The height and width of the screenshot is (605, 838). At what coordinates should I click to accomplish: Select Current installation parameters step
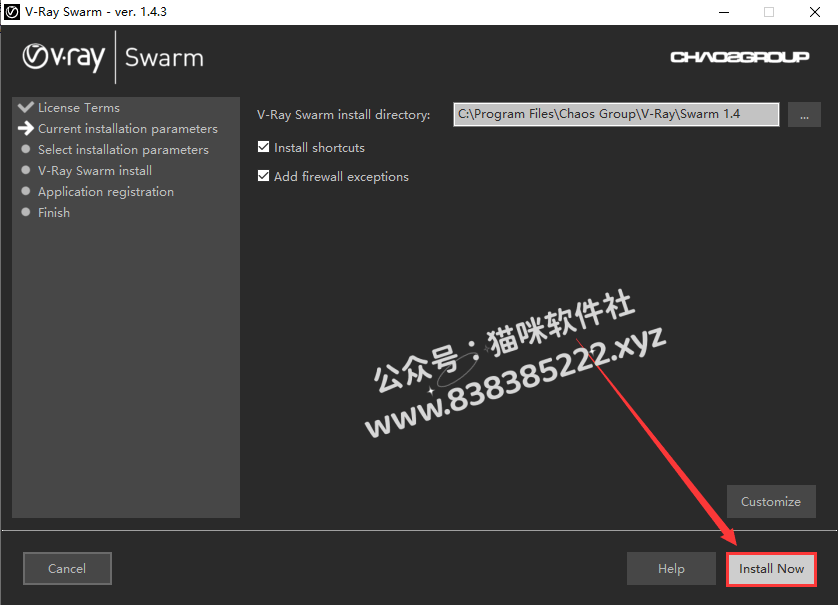[x=128, y=129]
